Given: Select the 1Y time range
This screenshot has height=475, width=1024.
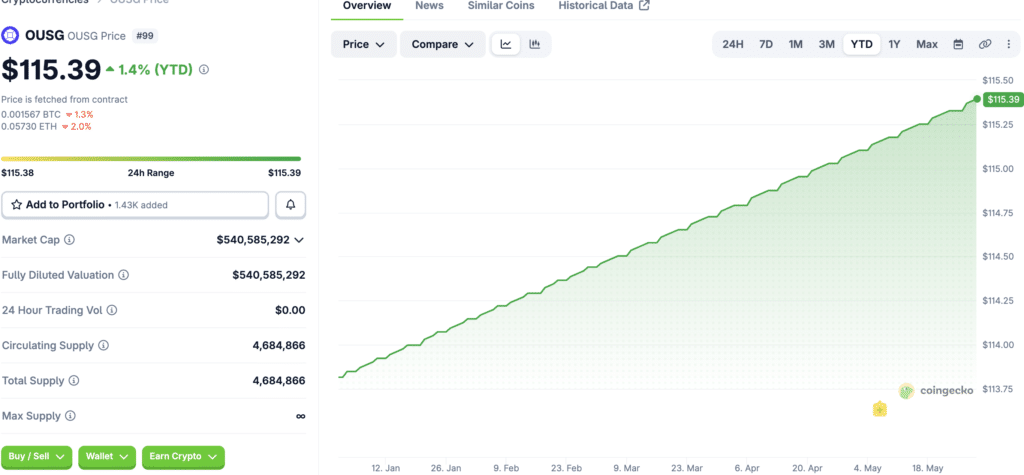Looking at the screenshot, I should (895, 44).
